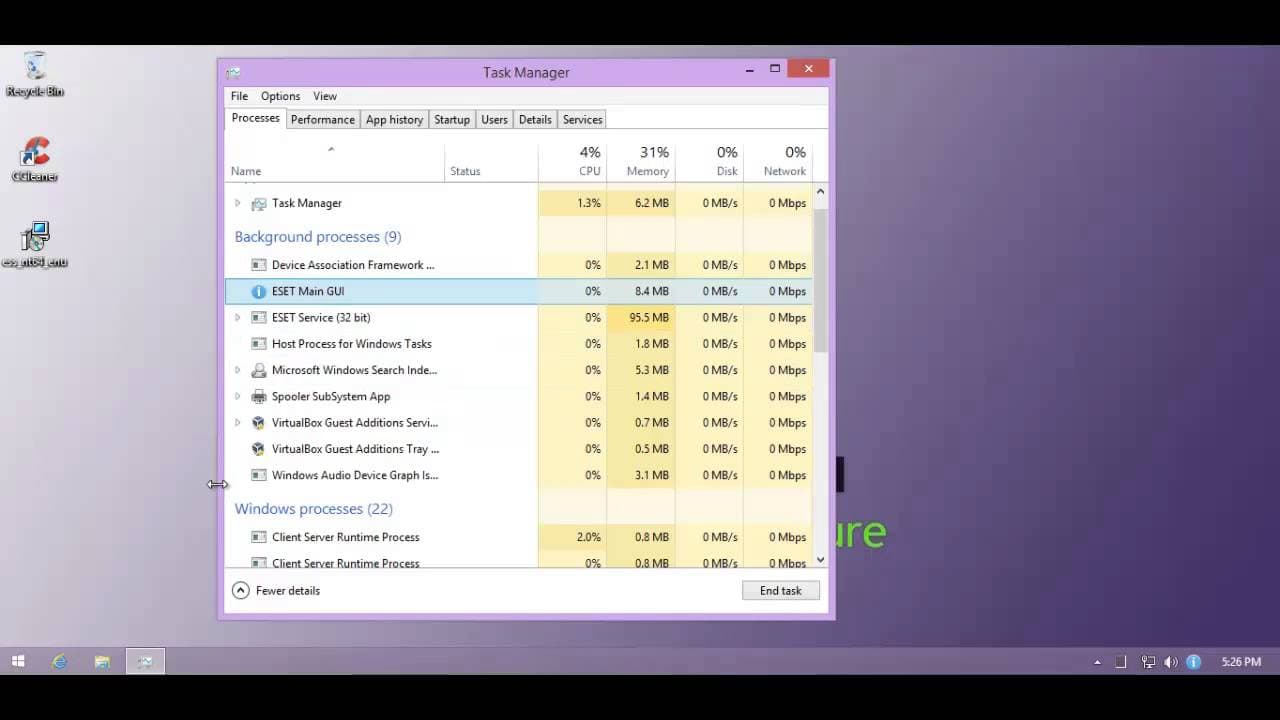Click the Device Association Framework process icon
This screenshot has width=1280, height=720.
coord(258,265)
